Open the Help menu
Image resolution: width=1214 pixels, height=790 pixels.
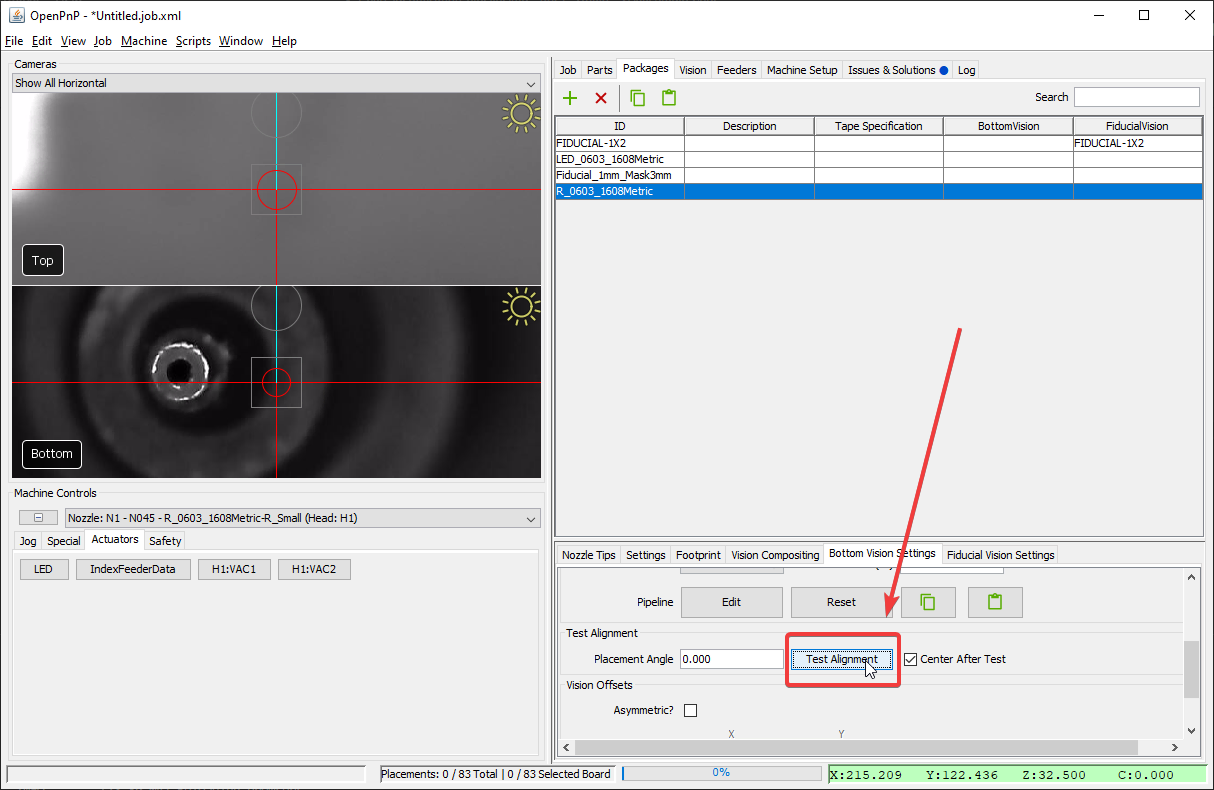[284, 41]
